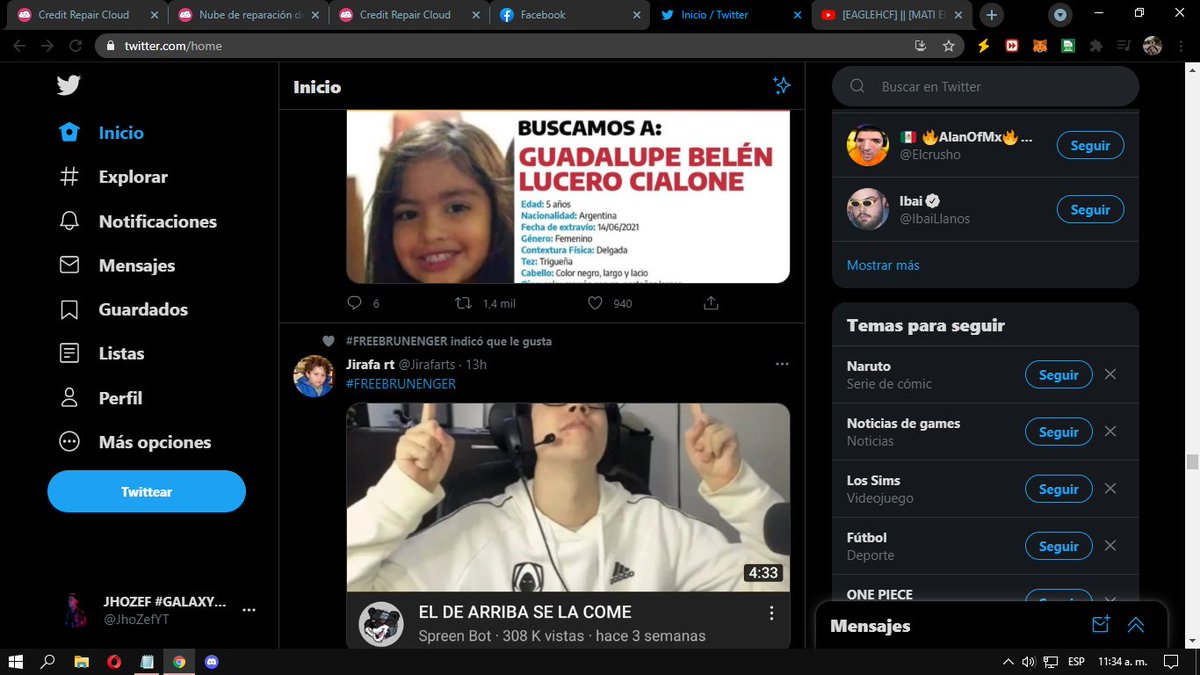The height and width of the screenshot is (675, 1200).
Task: Click video card three-dot menu
Action: click(771, 613)
